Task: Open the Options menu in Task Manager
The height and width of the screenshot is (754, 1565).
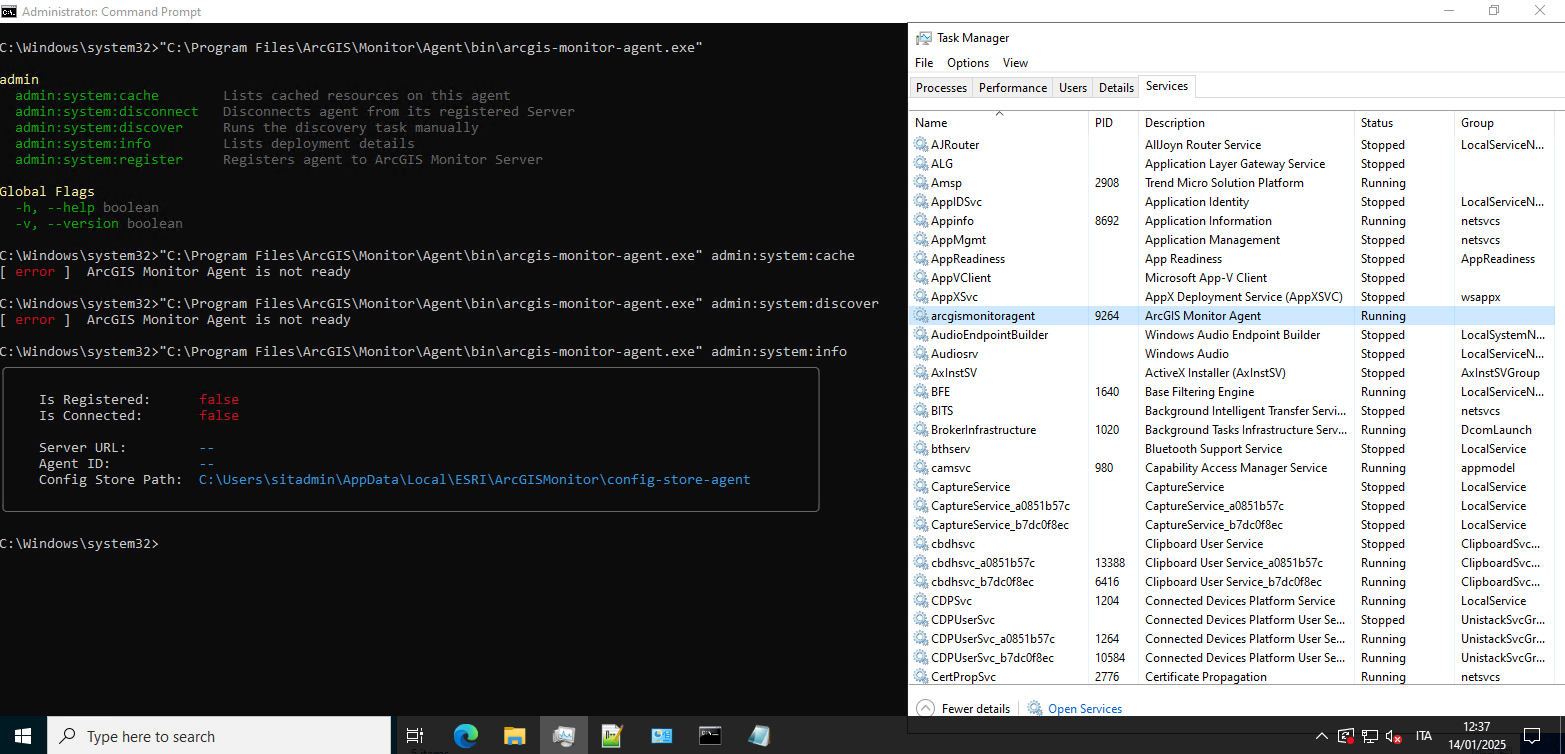Action: point(968,63)
